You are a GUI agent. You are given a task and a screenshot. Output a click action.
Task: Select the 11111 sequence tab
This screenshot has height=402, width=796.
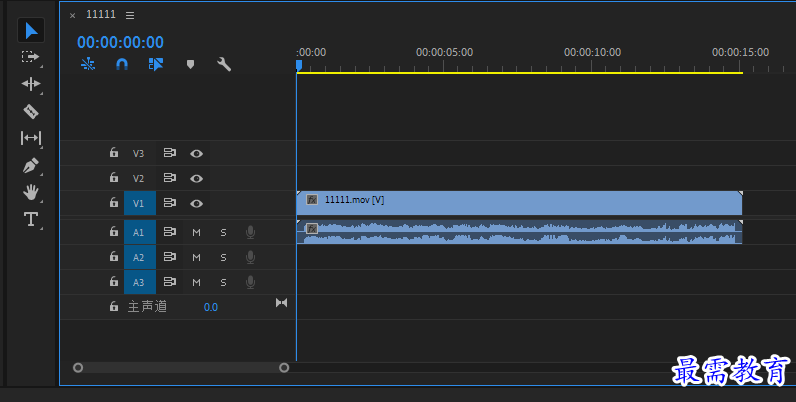101,15
